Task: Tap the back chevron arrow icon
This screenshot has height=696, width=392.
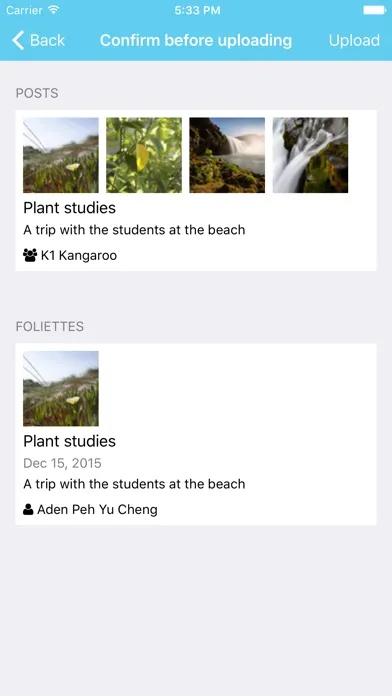Action: [18, 40]
